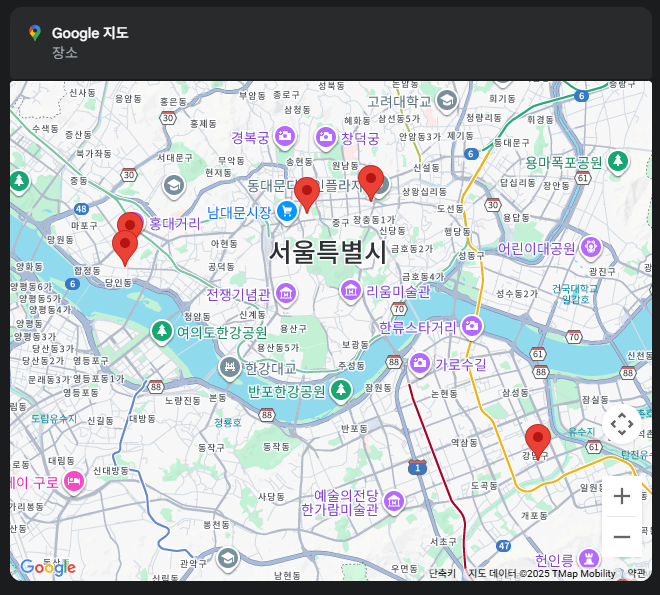660x595 pixels.
Task: Click the 용산구 district label
Action: (x=293, y=329)
